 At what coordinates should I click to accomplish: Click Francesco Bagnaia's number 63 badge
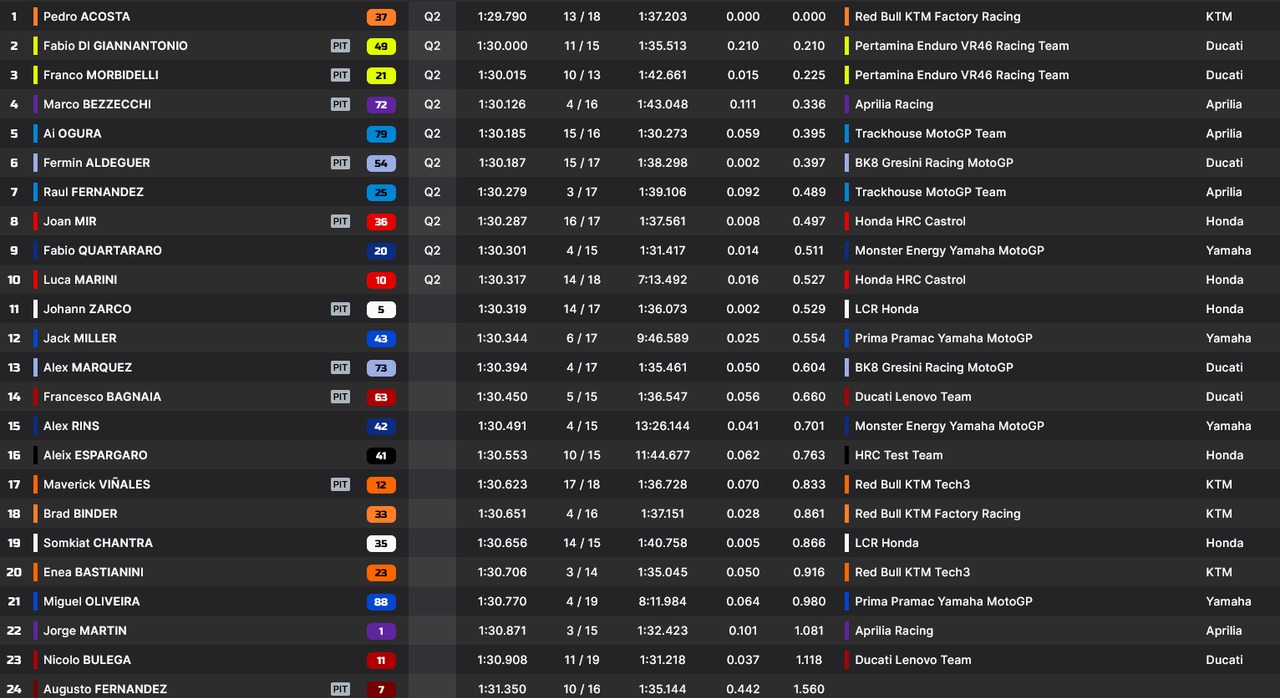381,397
